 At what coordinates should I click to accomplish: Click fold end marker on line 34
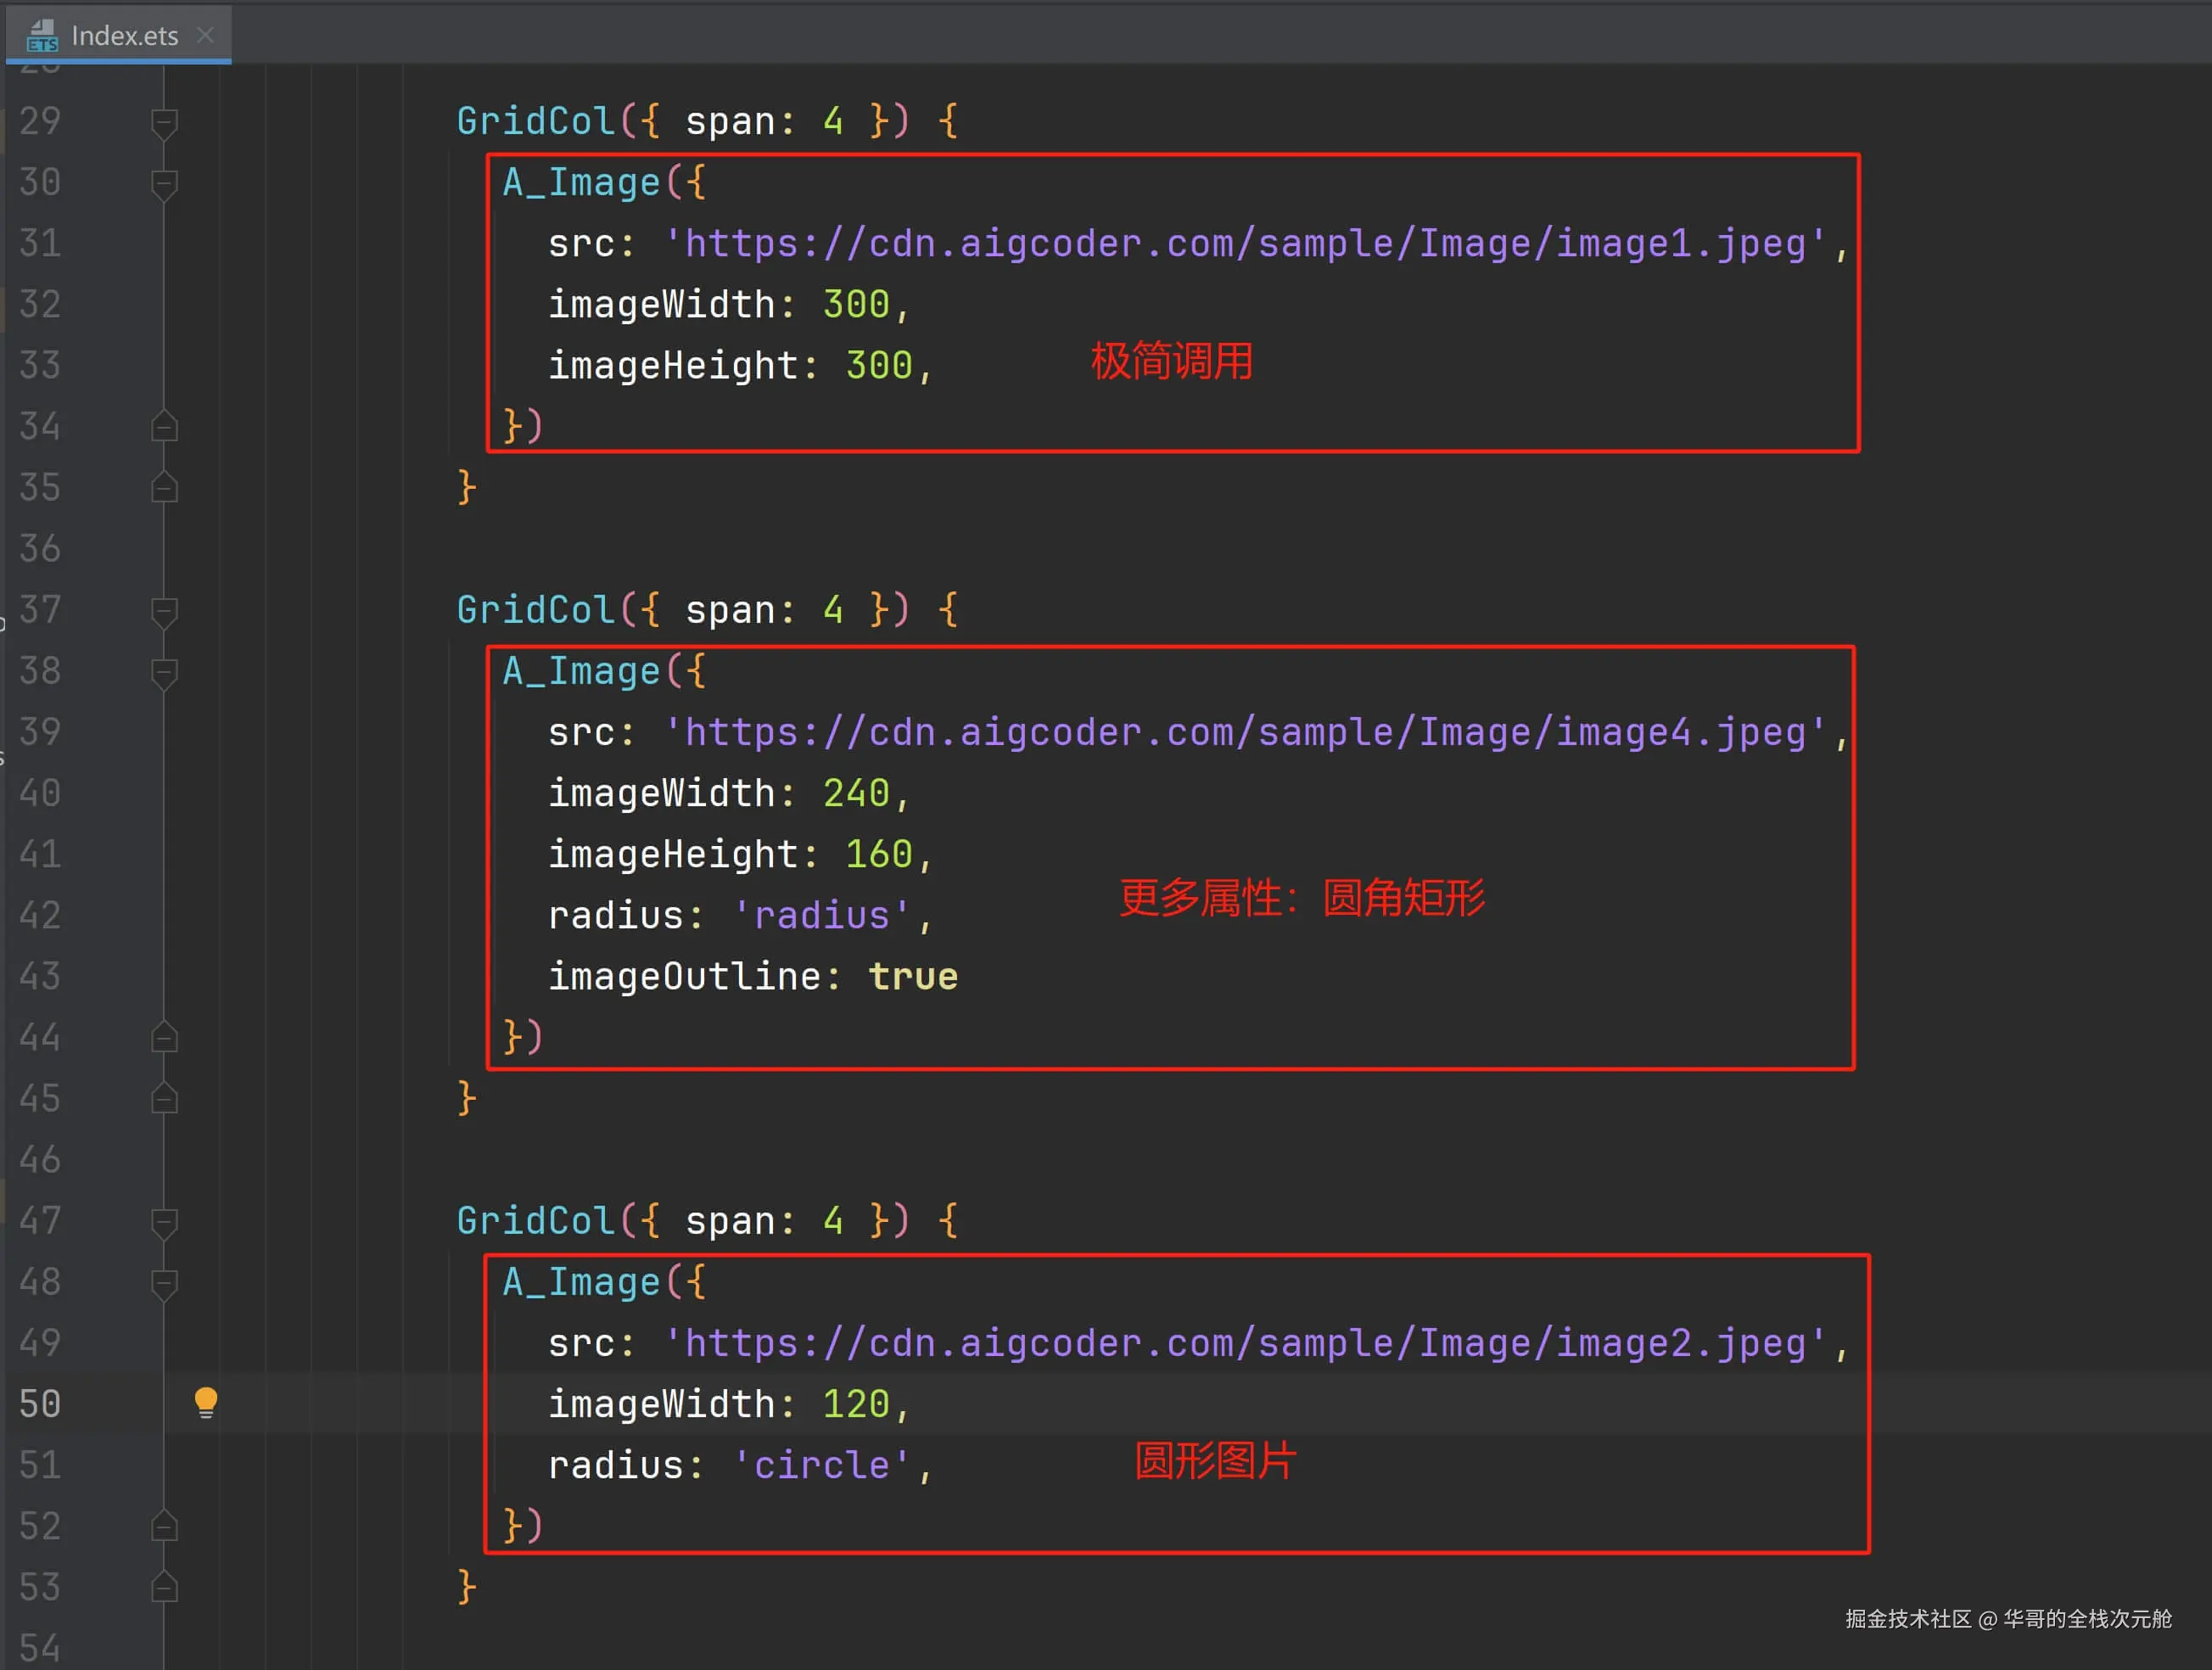(x=164, y=427)
